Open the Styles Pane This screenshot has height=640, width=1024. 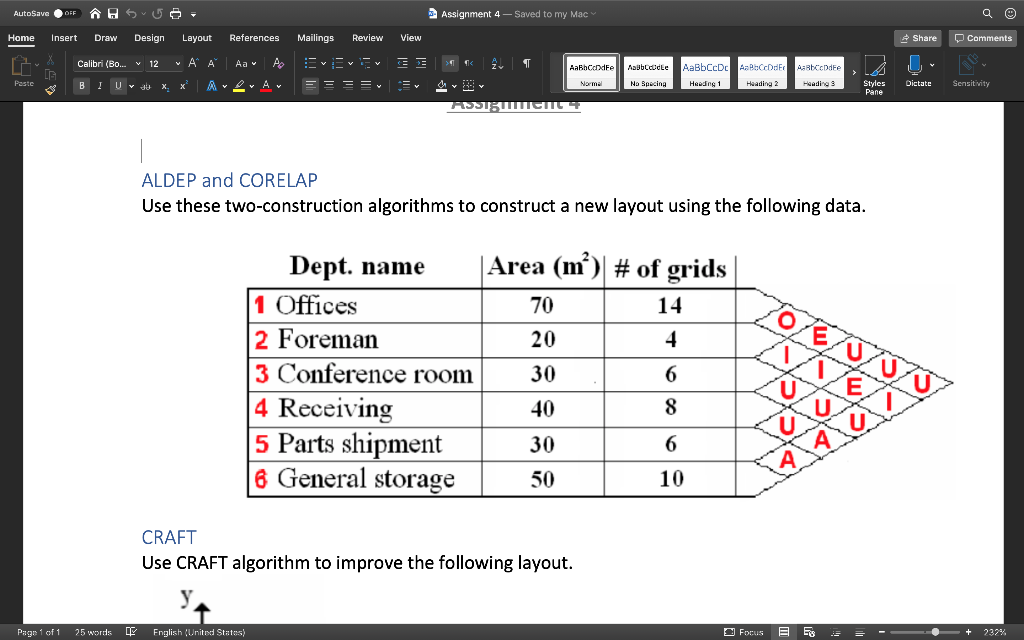874,74
